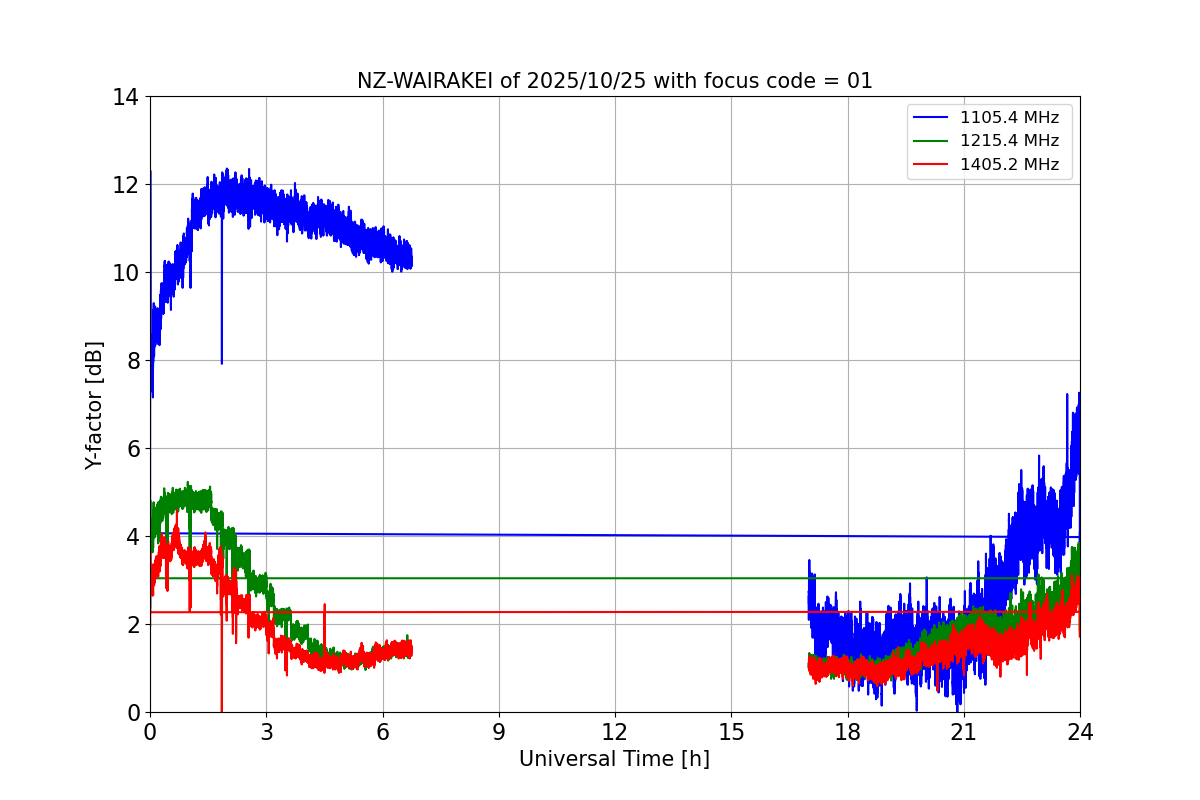Click the green line sample in legend

pyautogui.click(x=932, y=142)
